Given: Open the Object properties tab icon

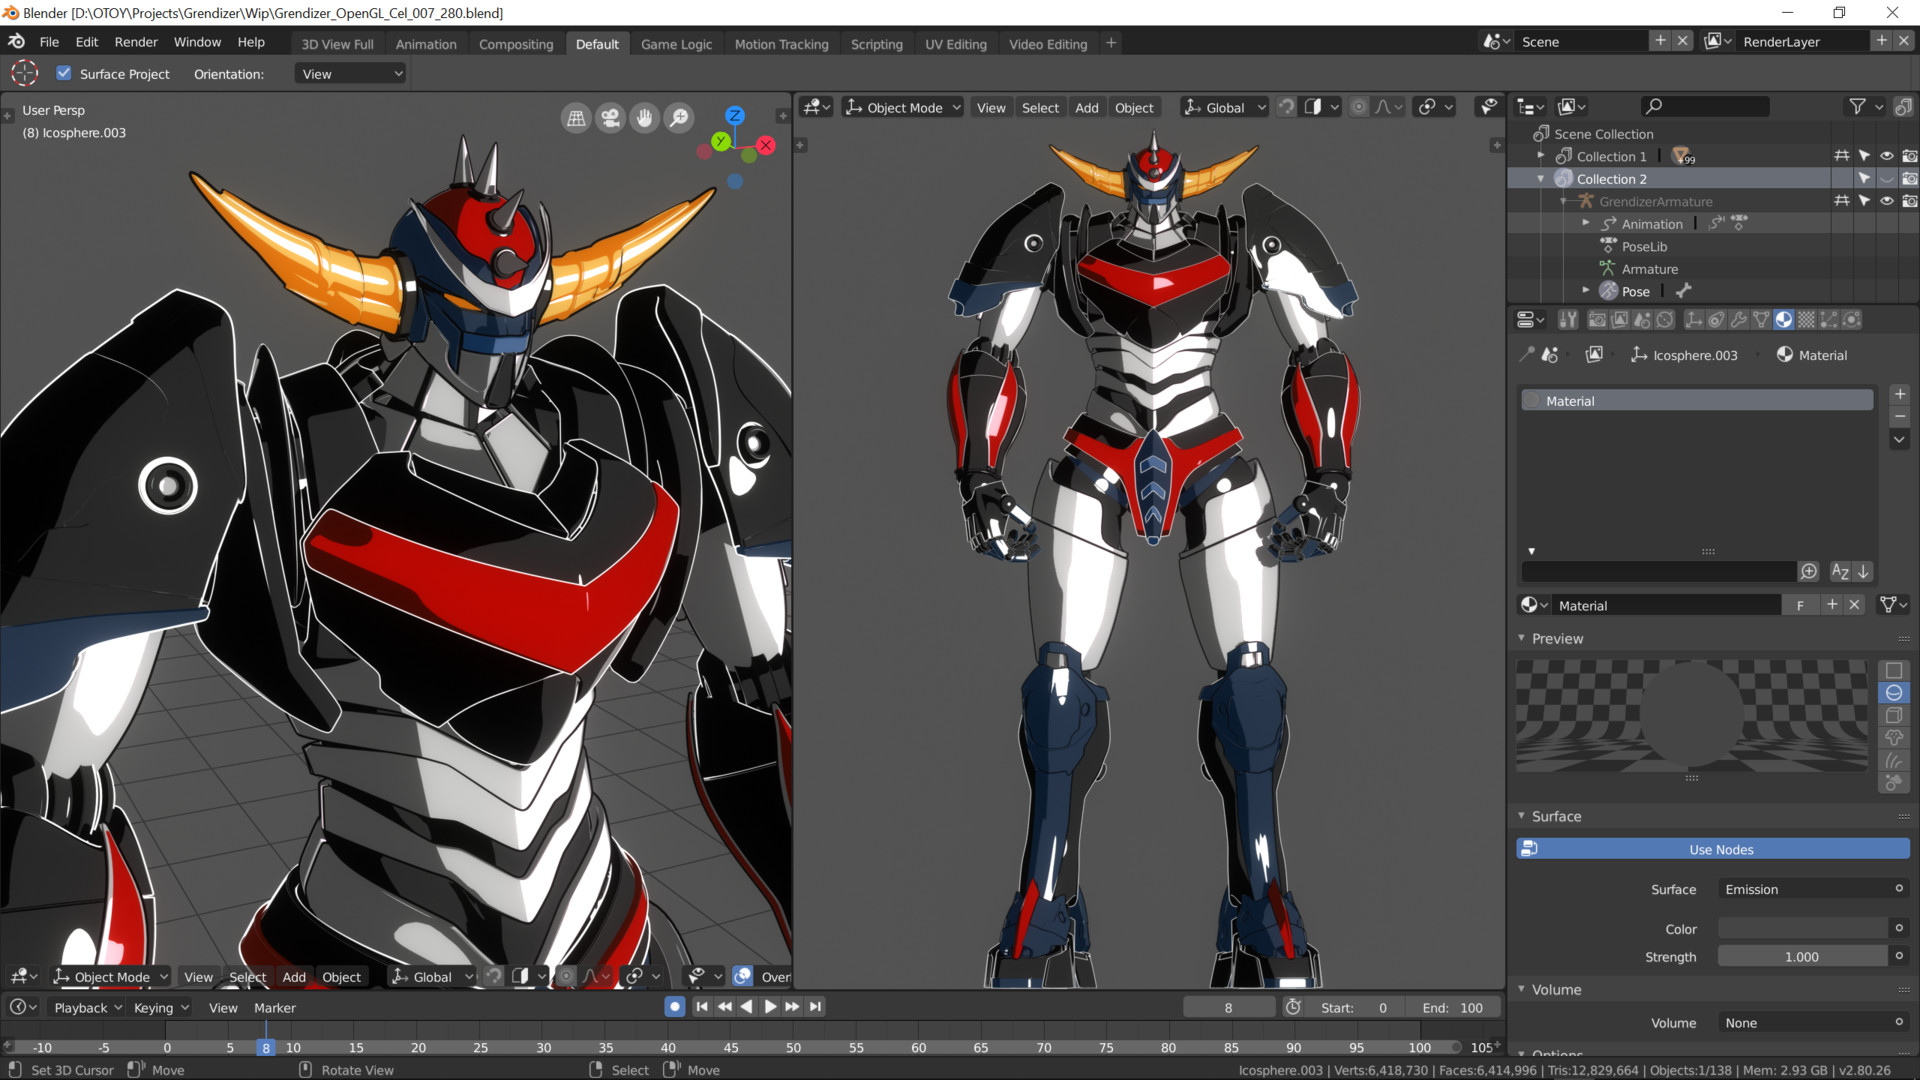Looking at the screenshot, I should (1693, 320).
